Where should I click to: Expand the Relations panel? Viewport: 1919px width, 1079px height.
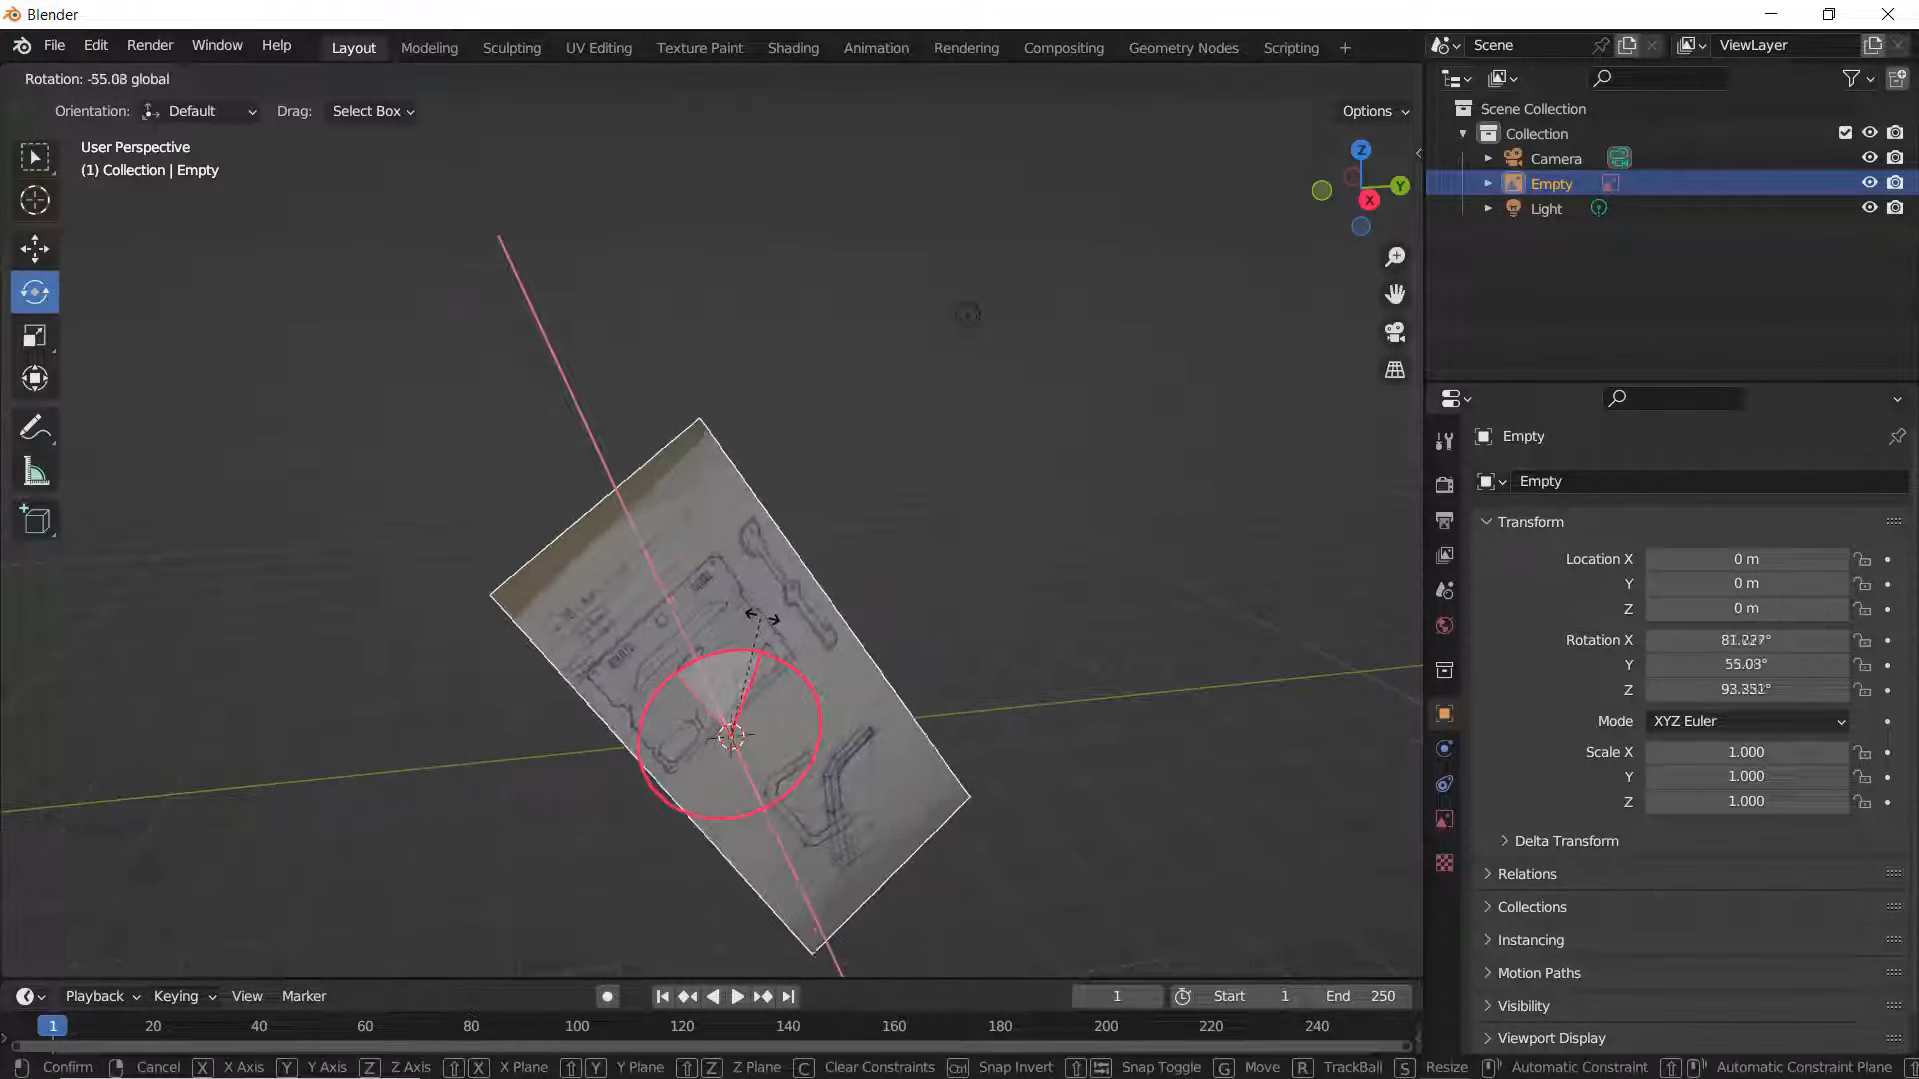[x=1527, y=874]
